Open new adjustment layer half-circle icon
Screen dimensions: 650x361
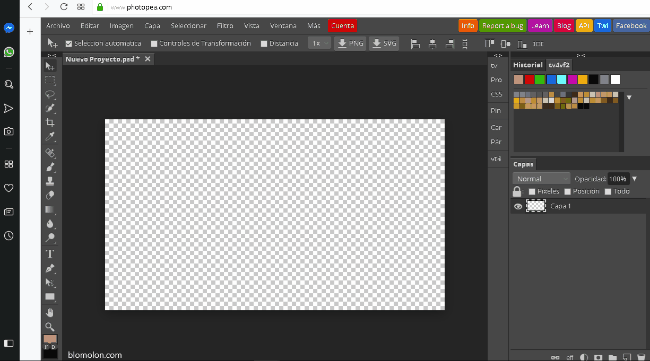(584, 357)
